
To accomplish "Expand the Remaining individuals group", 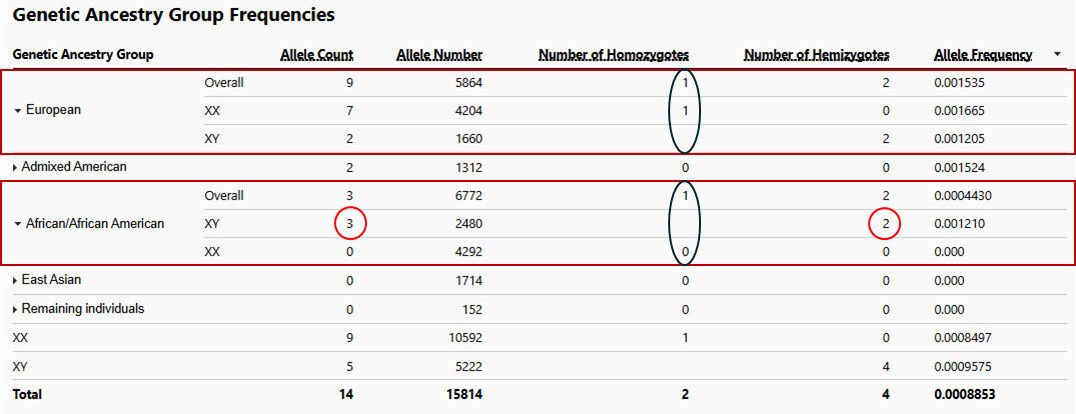I will coord(16,310).
